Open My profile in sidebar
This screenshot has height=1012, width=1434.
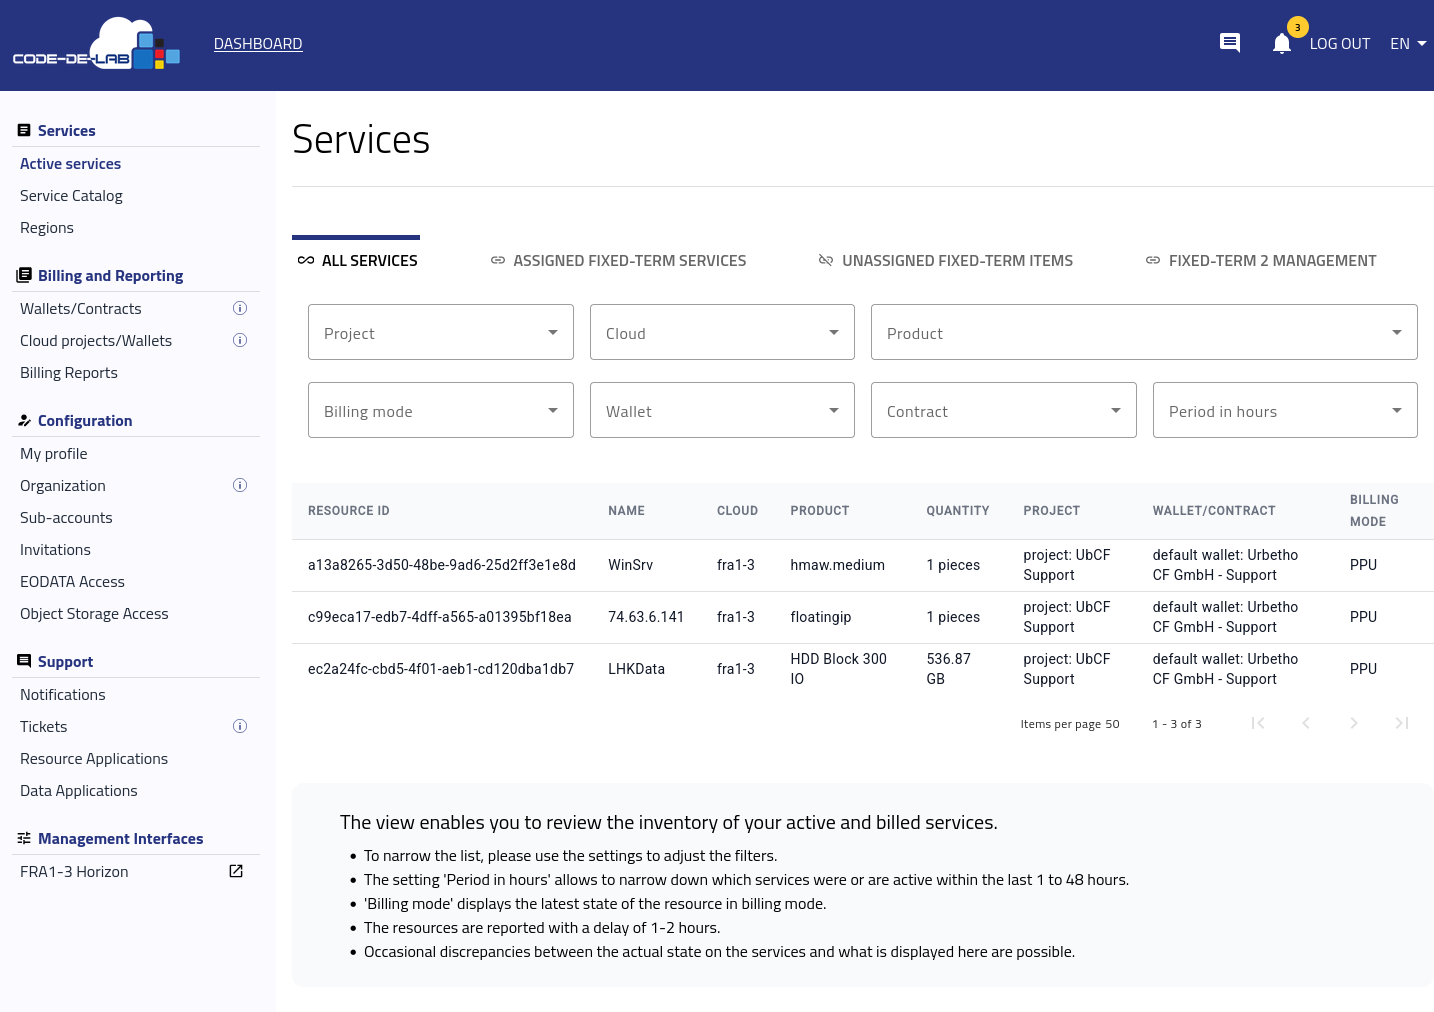click(x=54, y=454)
